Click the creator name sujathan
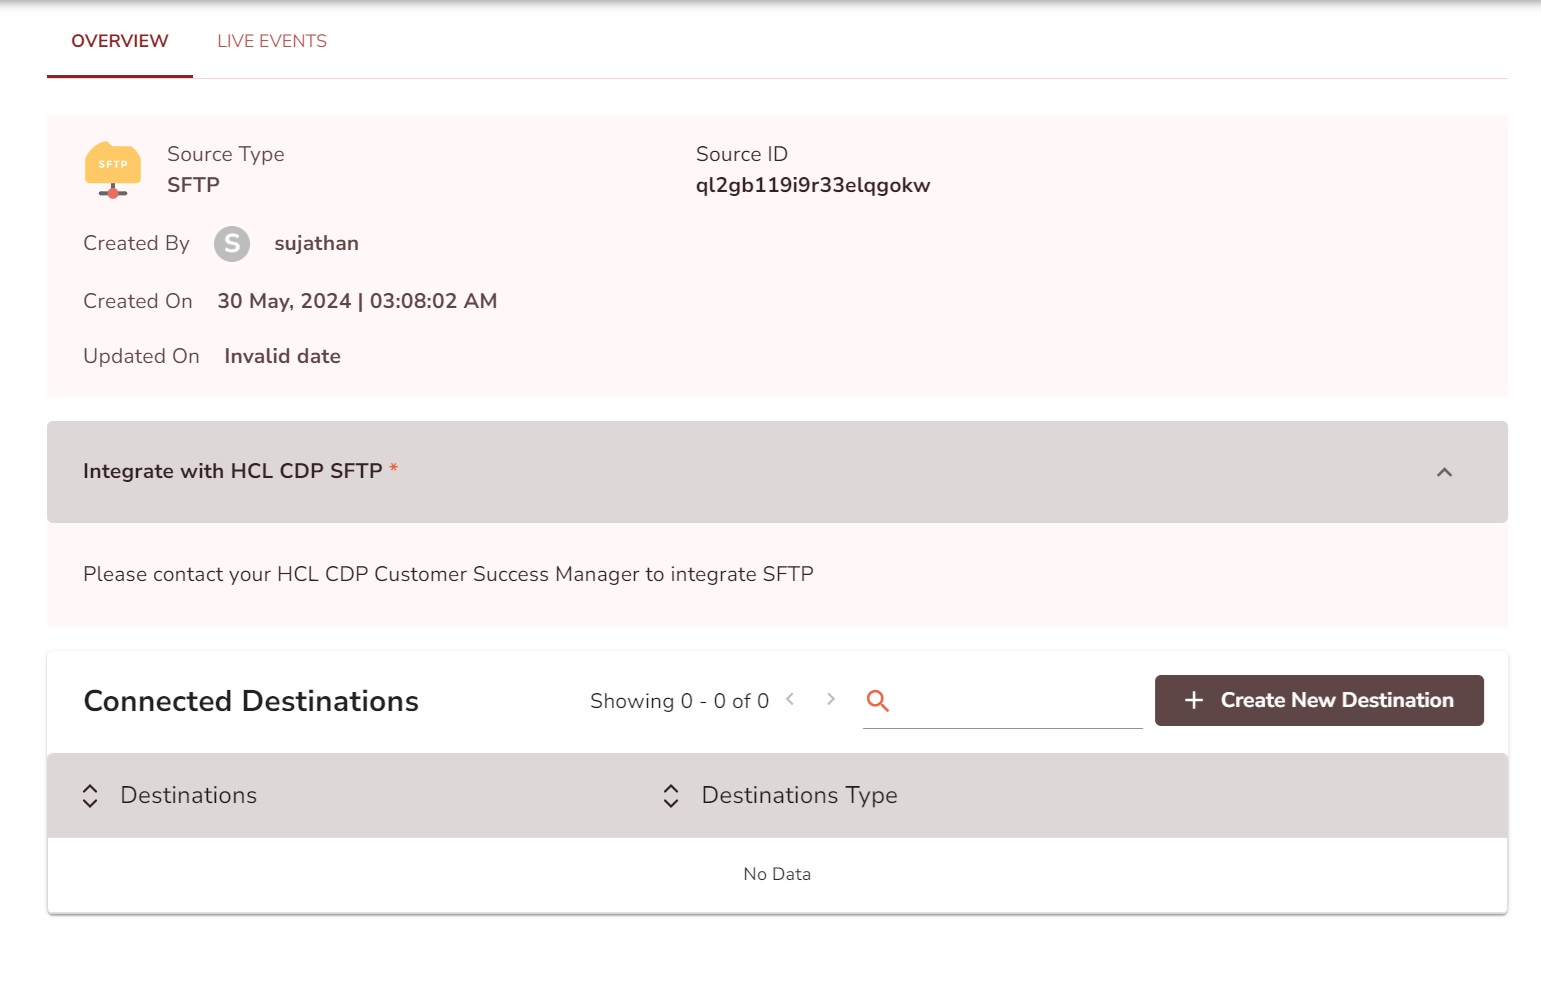This screenshot has height=983, width=1541. [x=317, y=243]
